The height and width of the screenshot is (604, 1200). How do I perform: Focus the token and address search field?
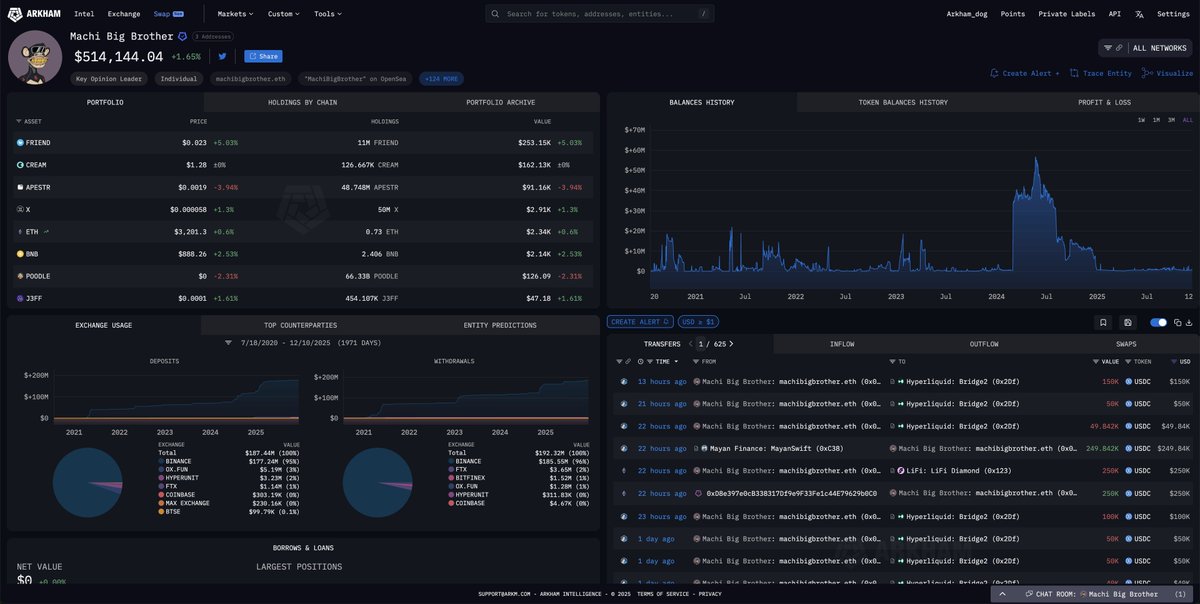click(x=600, y=14)
